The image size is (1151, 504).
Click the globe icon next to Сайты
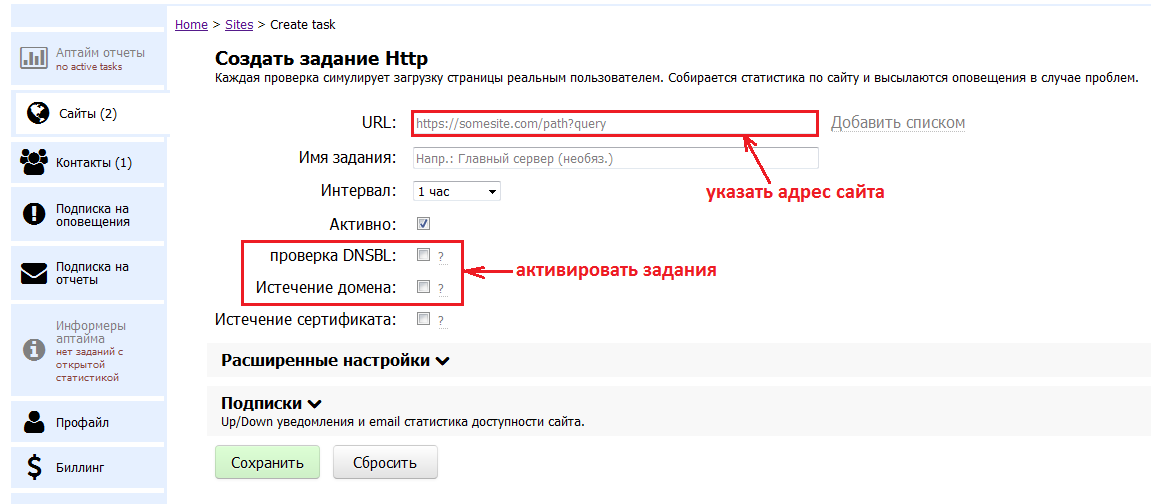[37, 113]
